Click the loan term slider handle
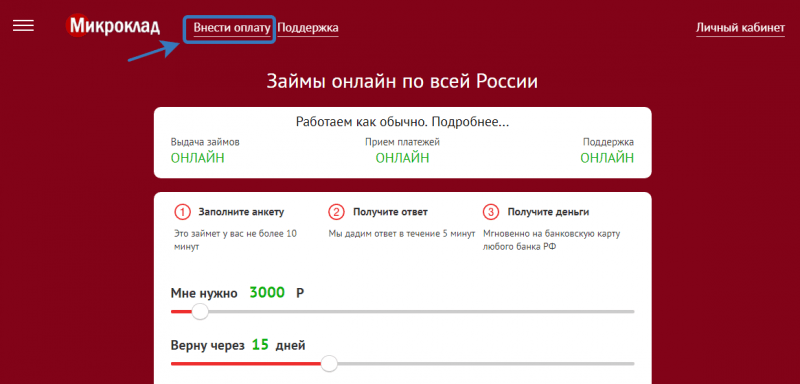Screen dimensions: 800x384 coord(329,364)
